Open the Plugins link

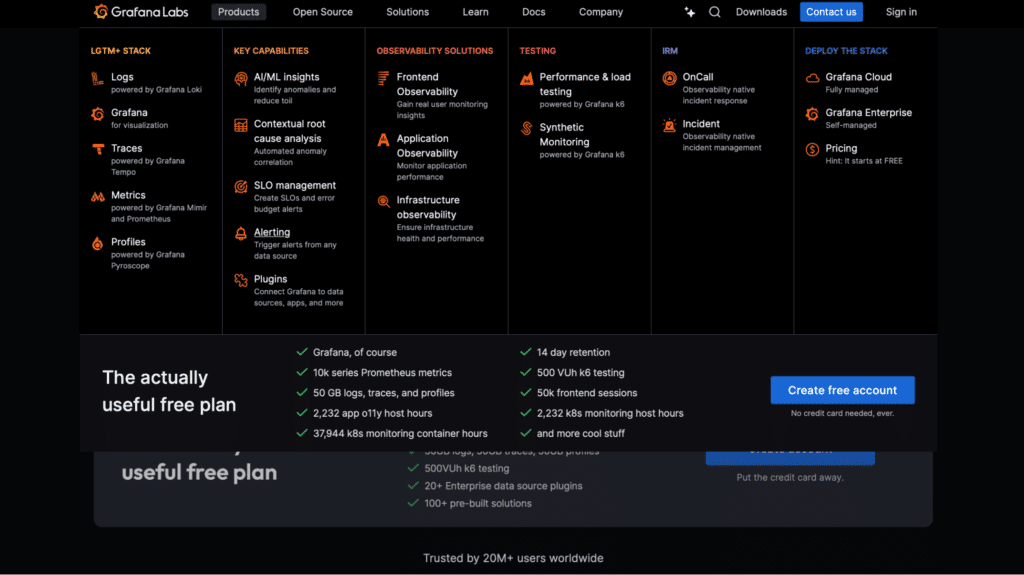tap(270, 279)
